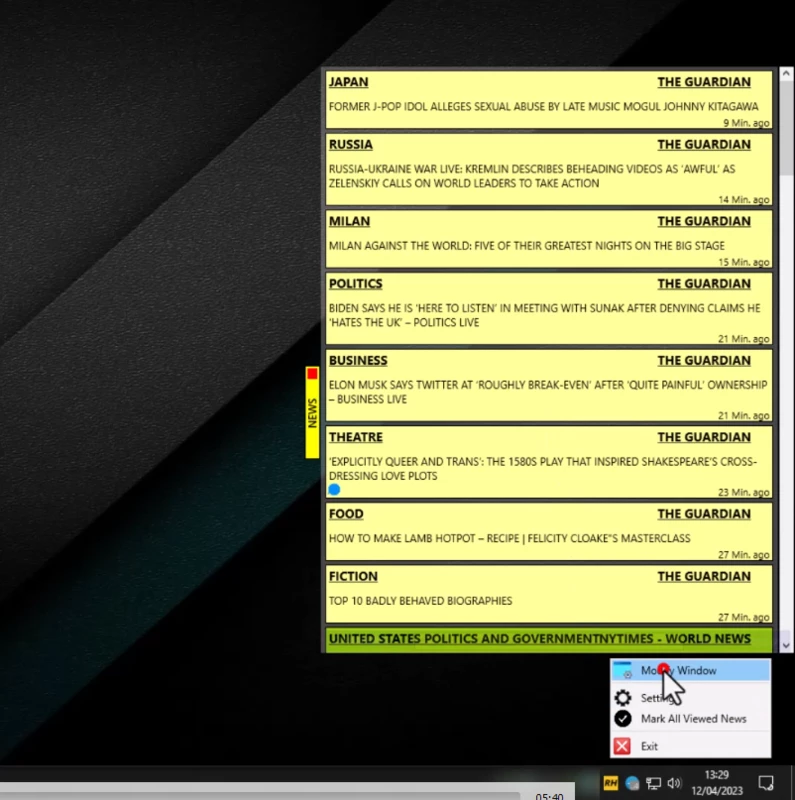
Task: Open the 1580s play Shakespeare headline
Action: [x=543, y=468]
